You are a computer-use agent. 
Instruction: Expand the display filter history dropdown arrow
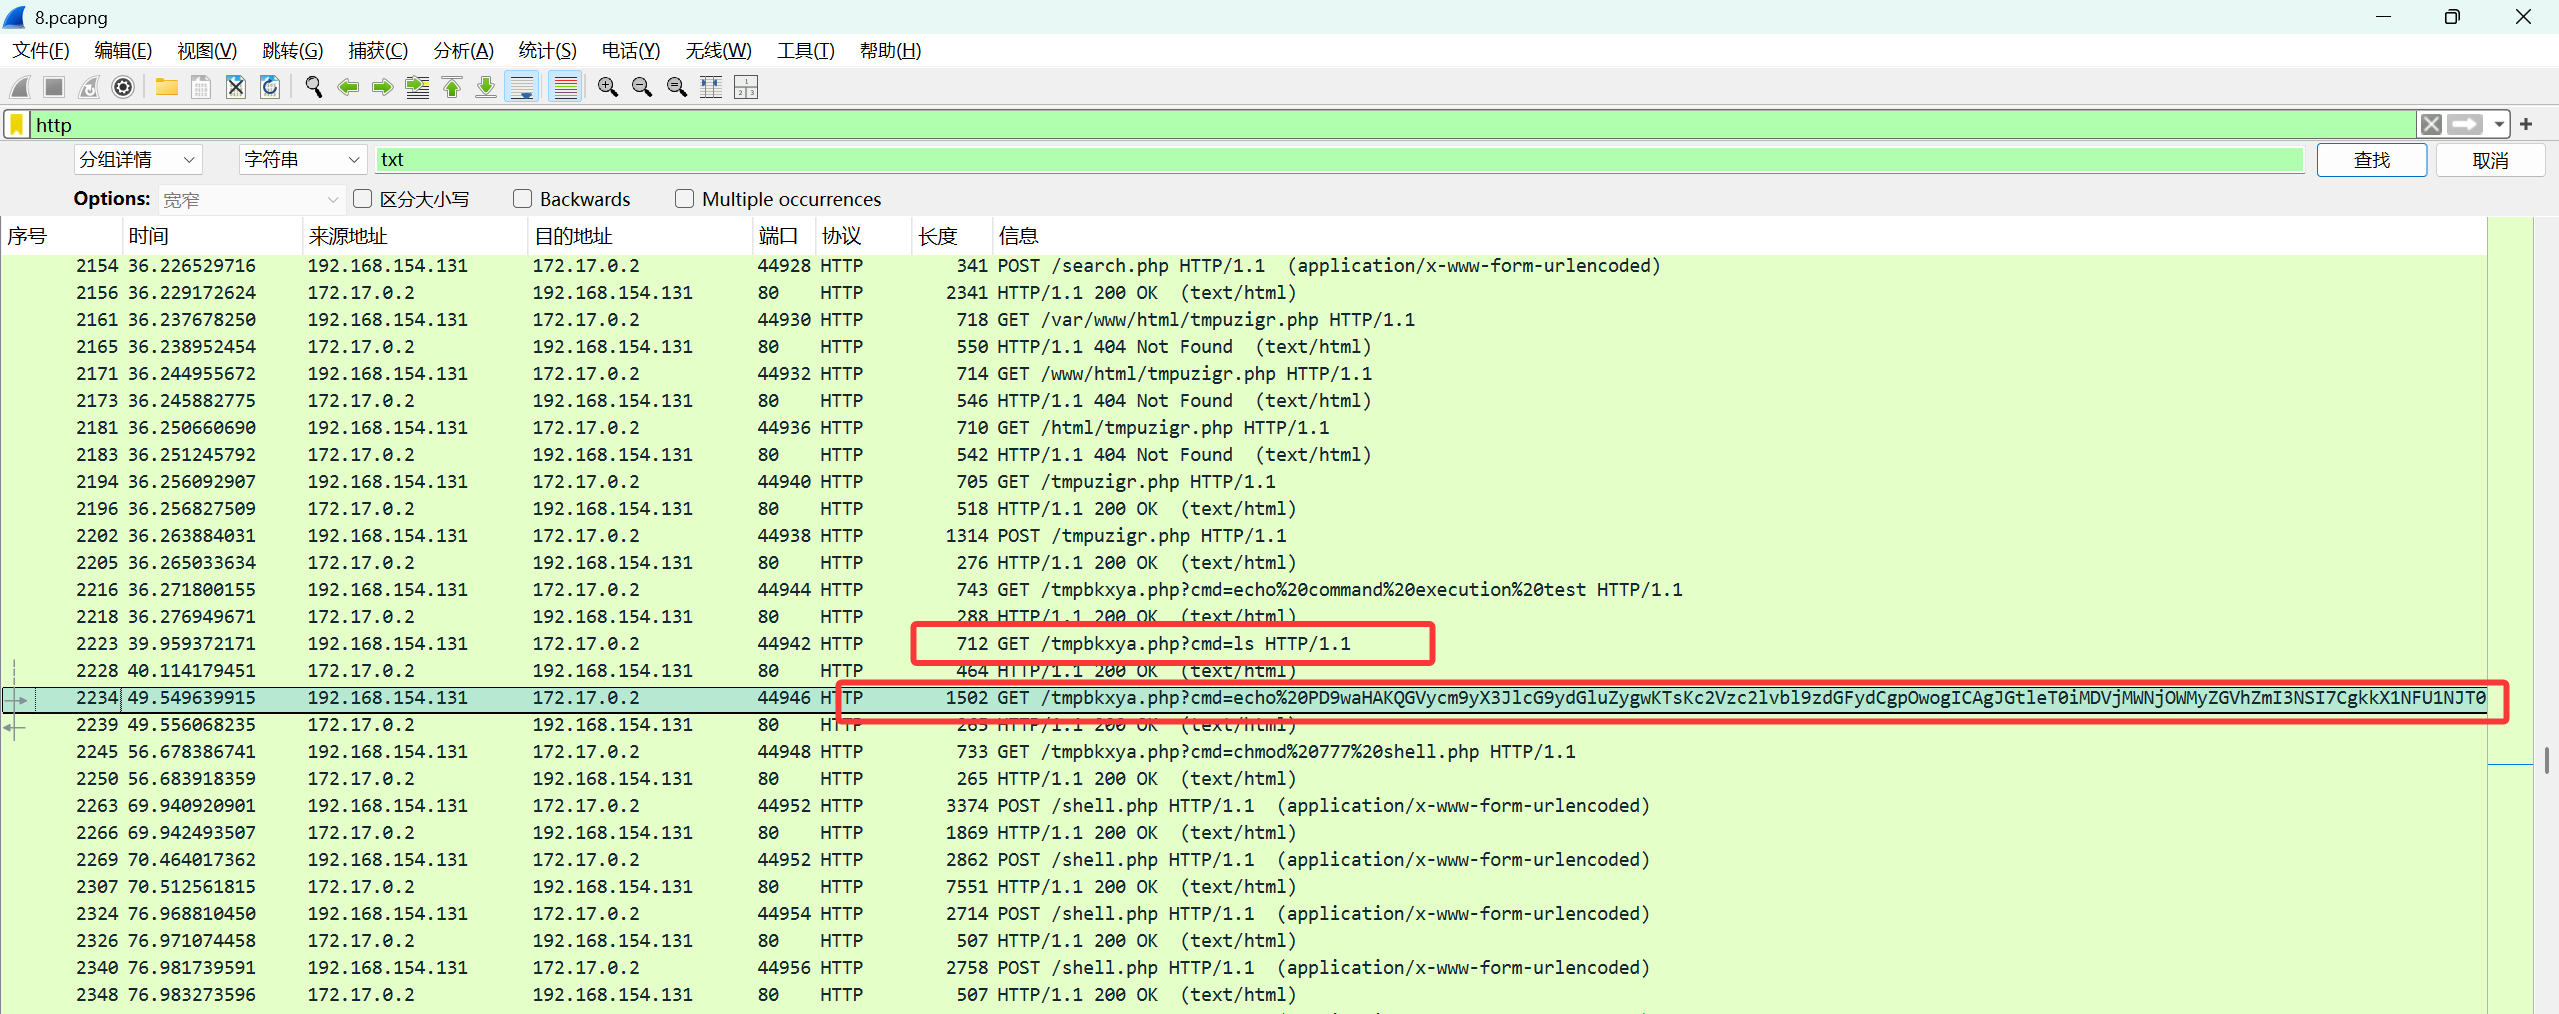(x=2499, y=125)
